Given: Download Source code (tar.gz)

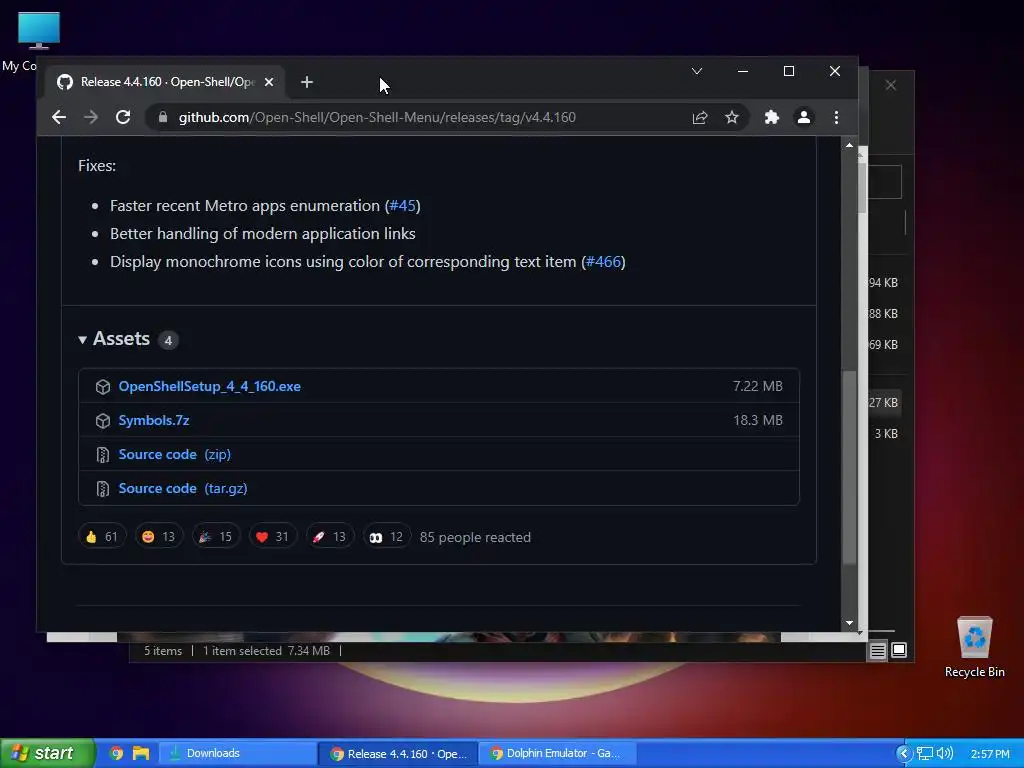Looking at the screenshot, I should pos(183,488).
